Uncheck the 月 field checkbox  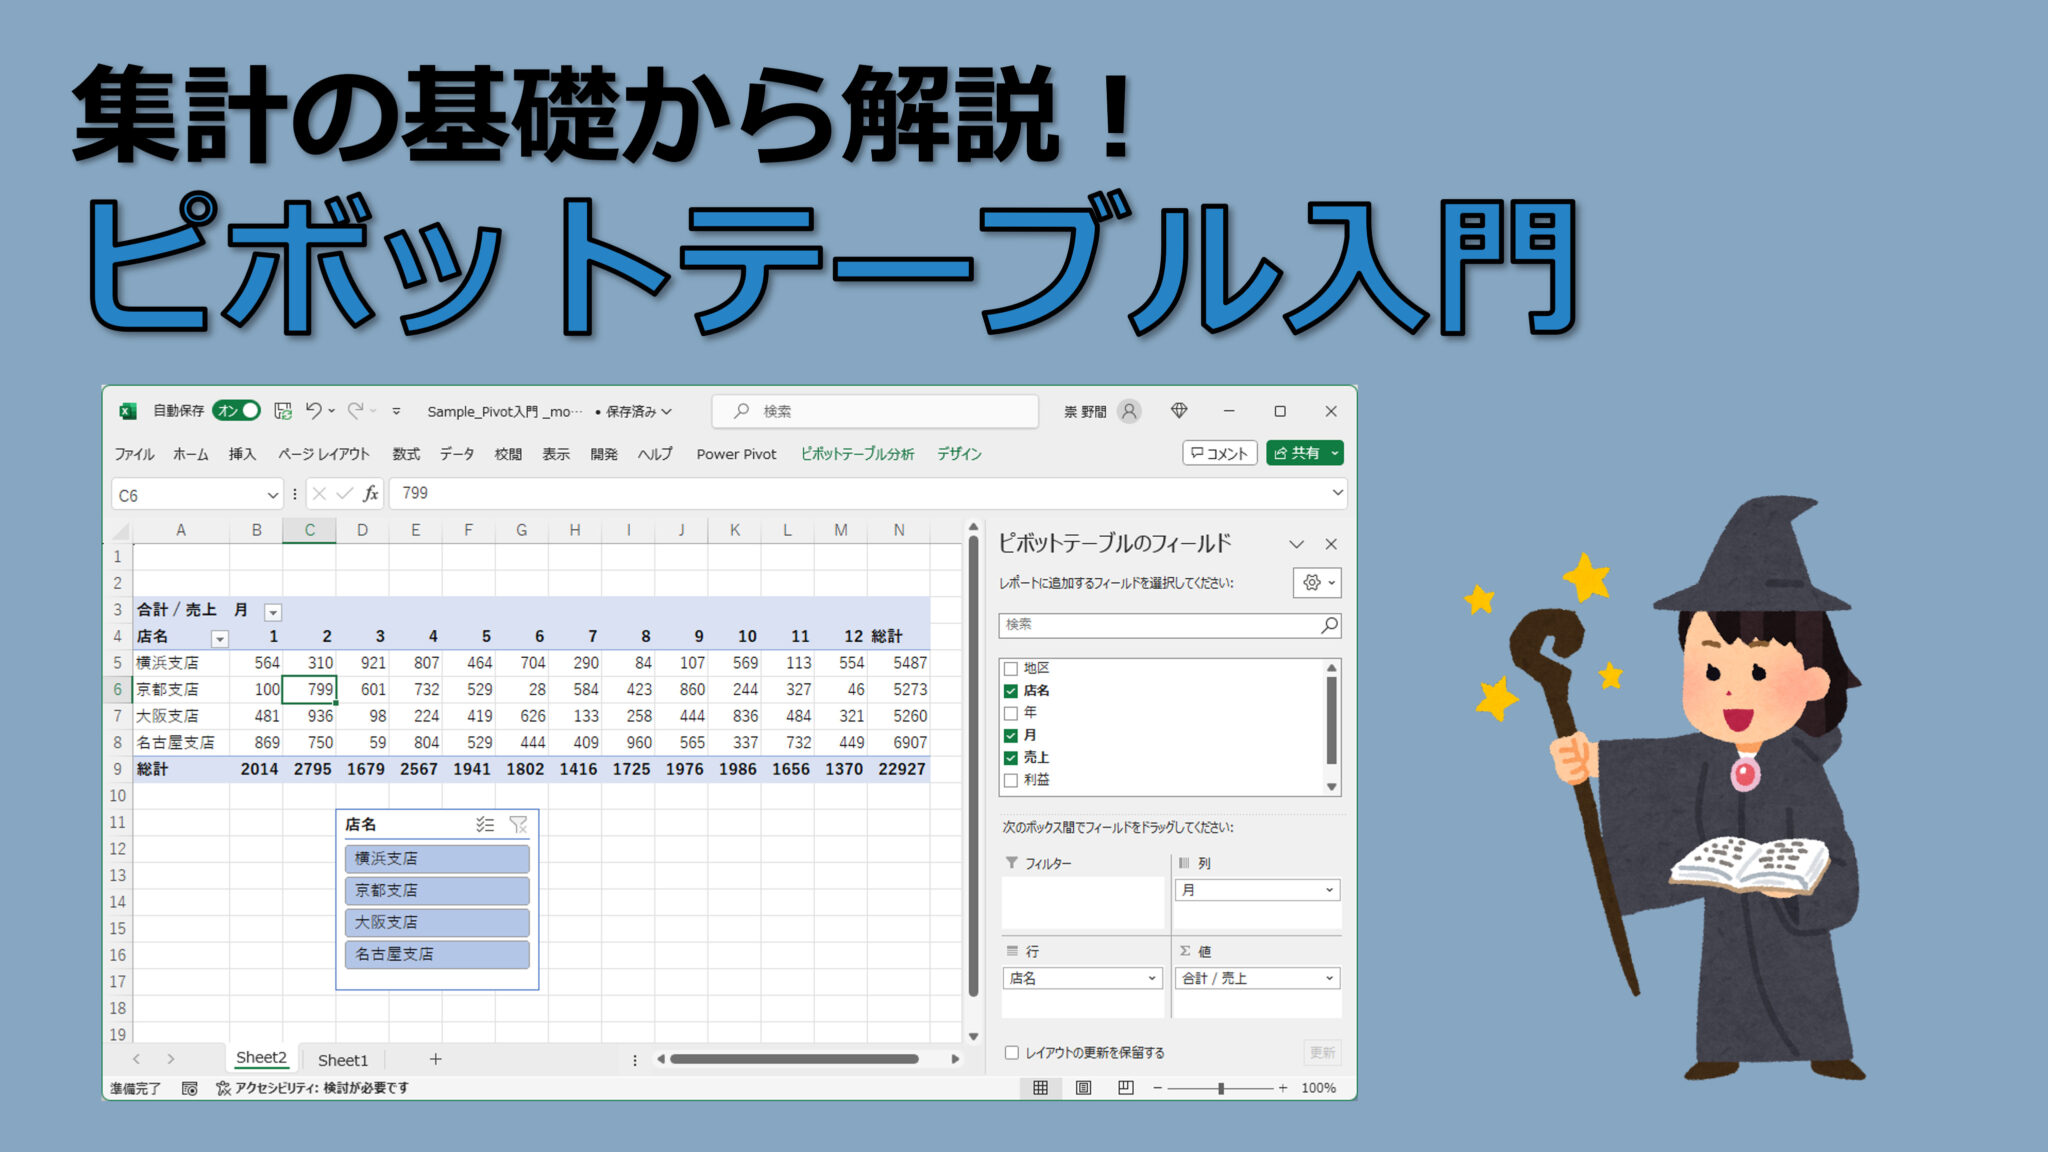point(1010,736)
